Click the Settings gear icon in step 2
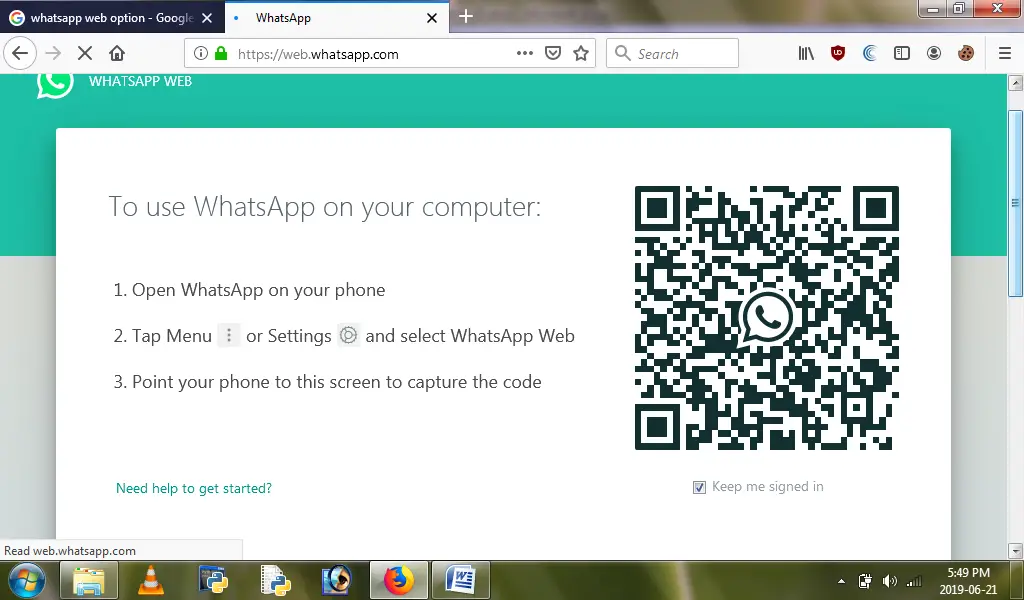 pyautogui.click(x=349, y=336)
